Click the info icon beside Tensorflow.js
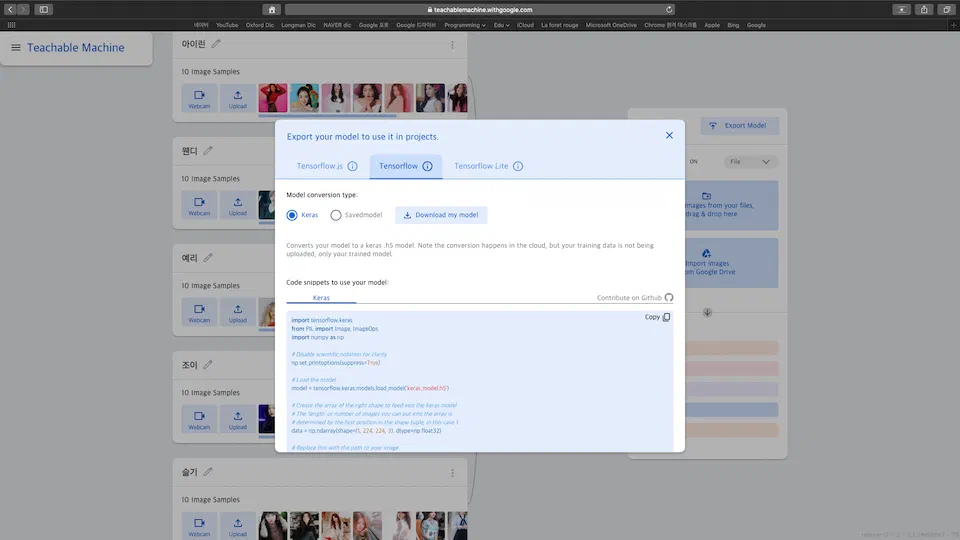The height and width of the screenshot is (540, 960). point(352,166)
